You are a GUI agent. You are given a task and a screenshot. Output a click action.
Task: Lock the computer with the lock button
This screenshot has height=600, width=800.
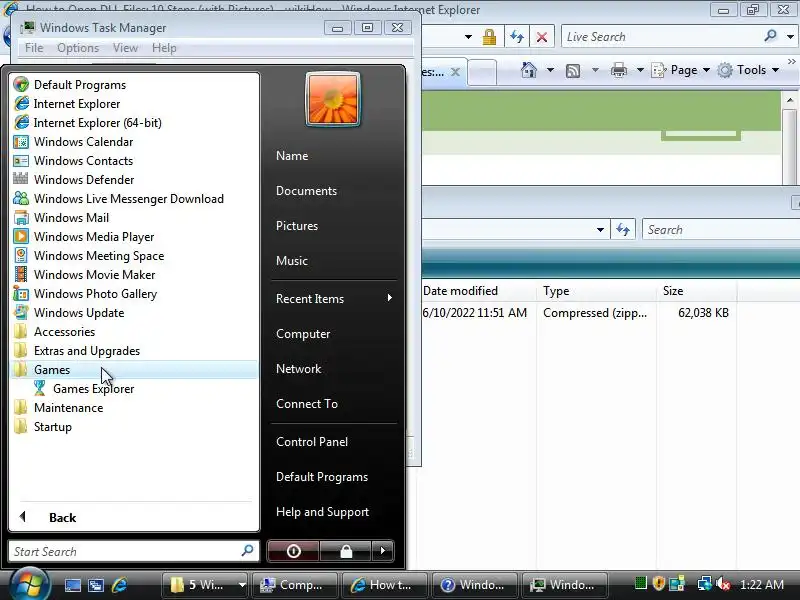click(346, 551)
